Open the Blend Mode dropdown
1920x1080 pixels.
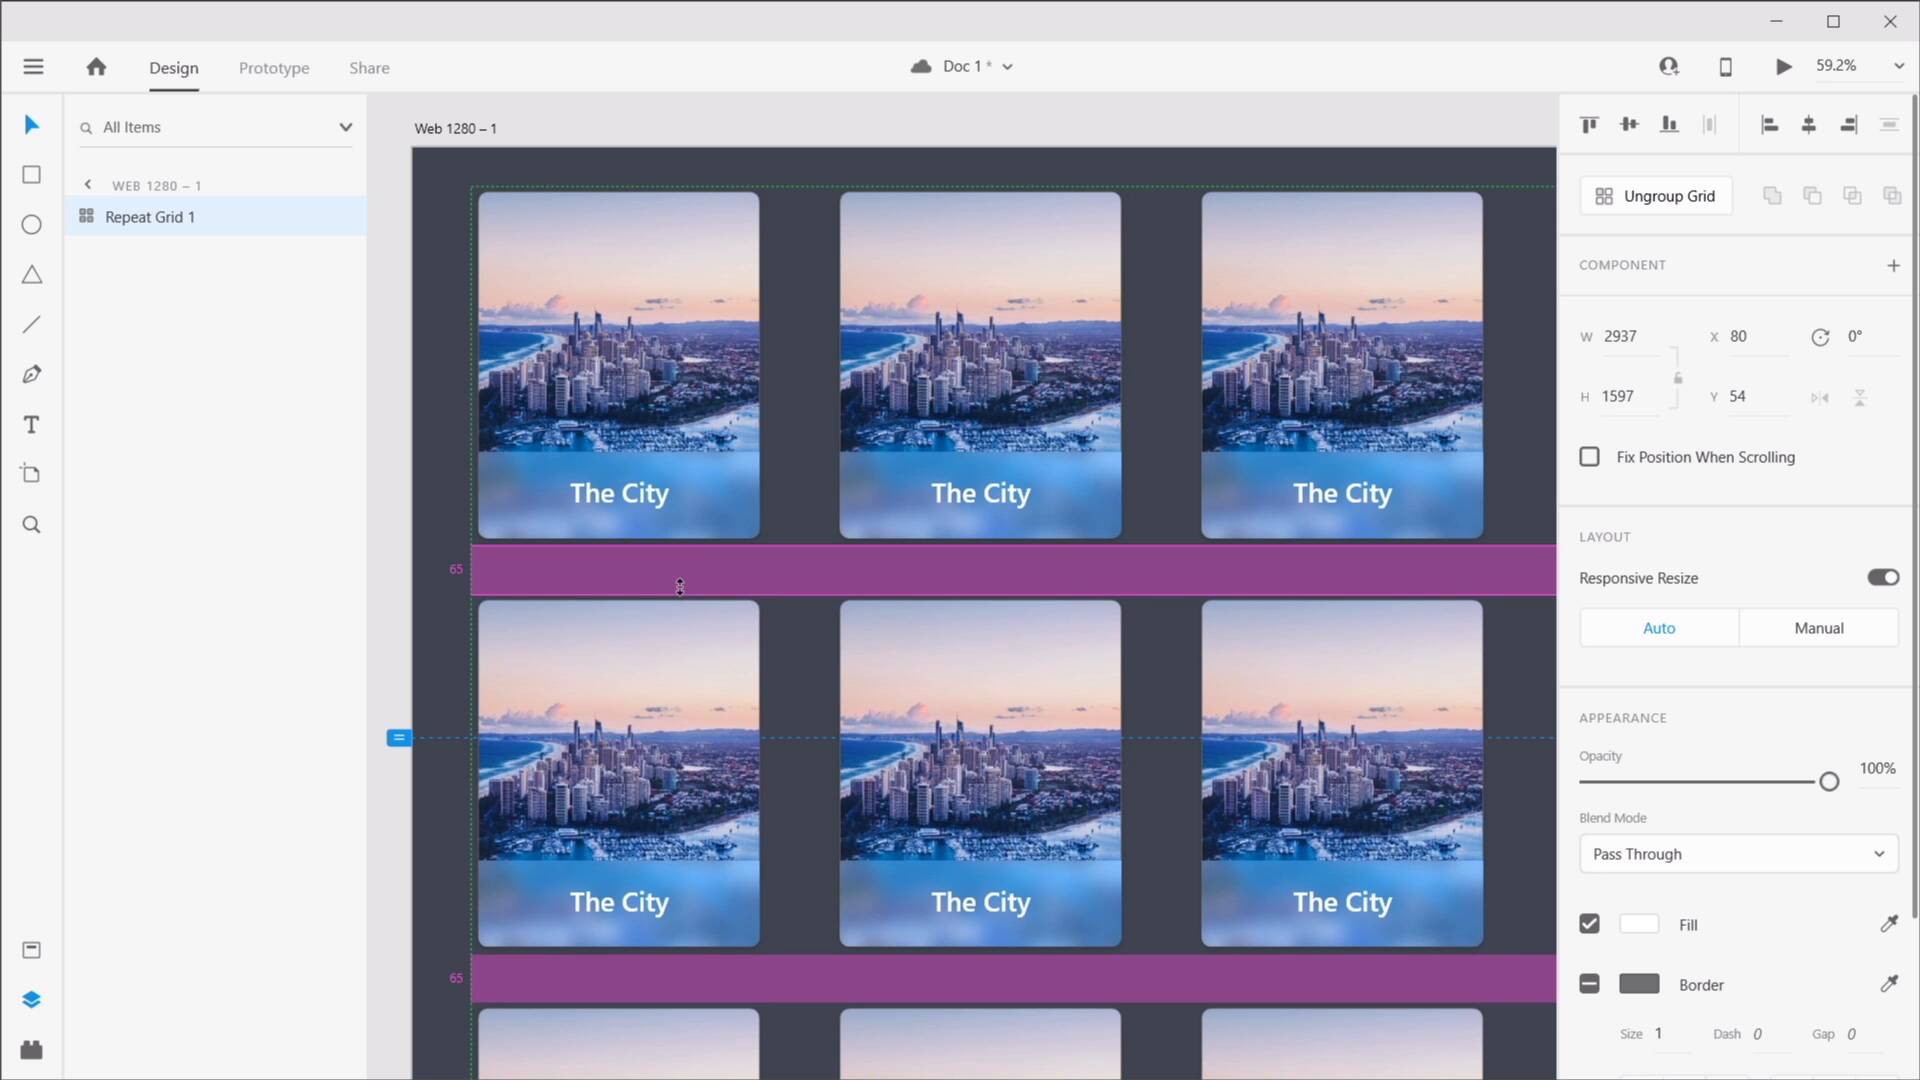[x=1738, y=854]
